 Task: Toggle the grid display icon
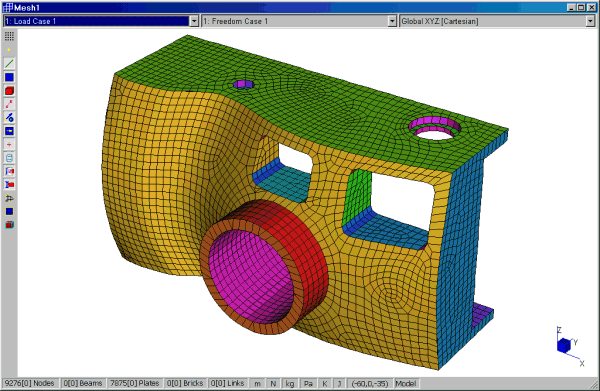pos(9,36)
